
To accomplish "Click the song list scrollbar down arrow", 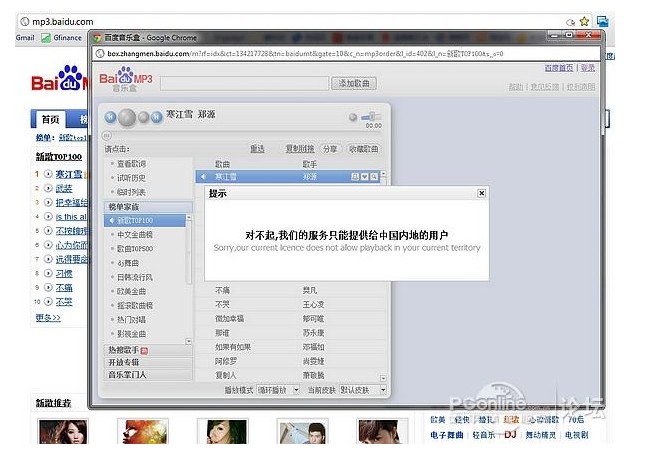I will pyautogui.click(x=383, y=378).
